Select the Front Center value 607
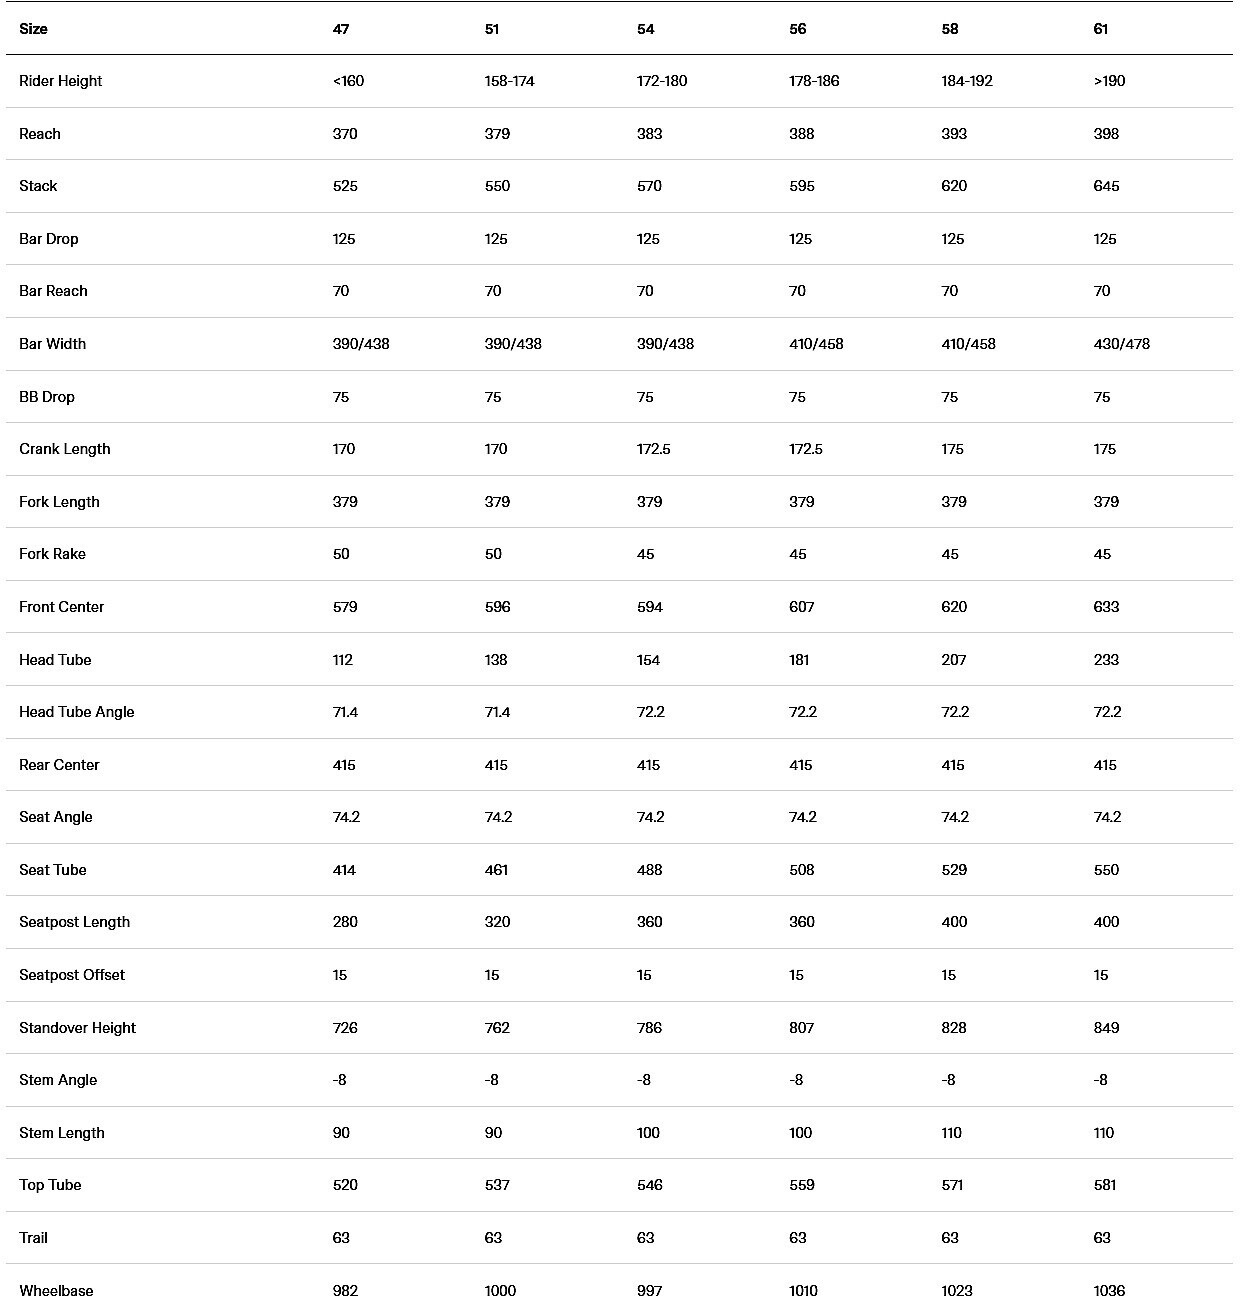The height and width of the screenshot is (1296, 1240). click(802, 607)
